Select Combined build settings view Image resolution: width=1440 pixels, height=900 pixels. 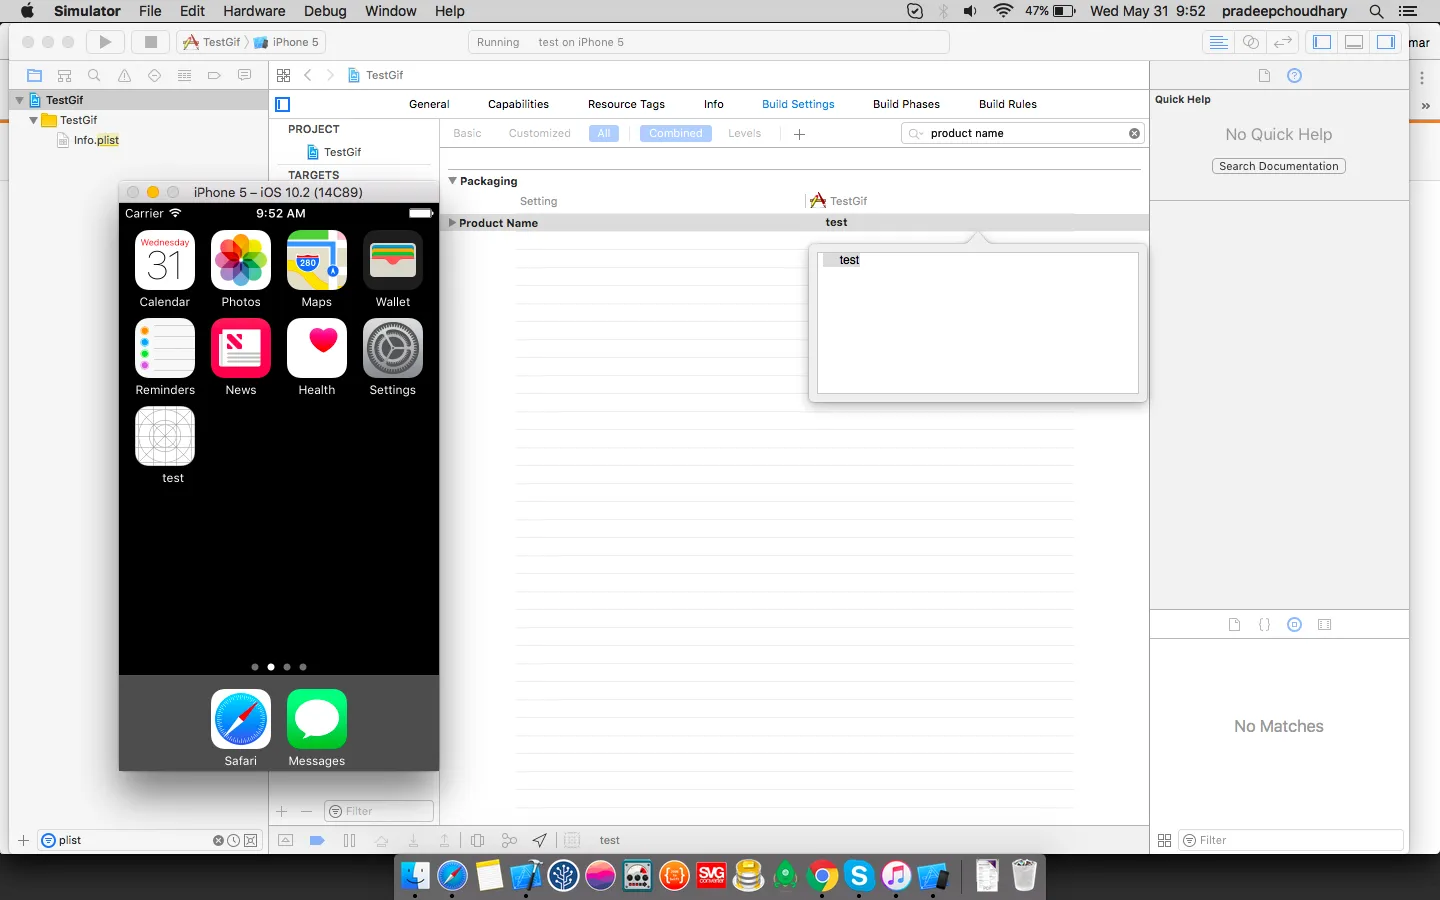pyautogui.click(x=676, y=133)
